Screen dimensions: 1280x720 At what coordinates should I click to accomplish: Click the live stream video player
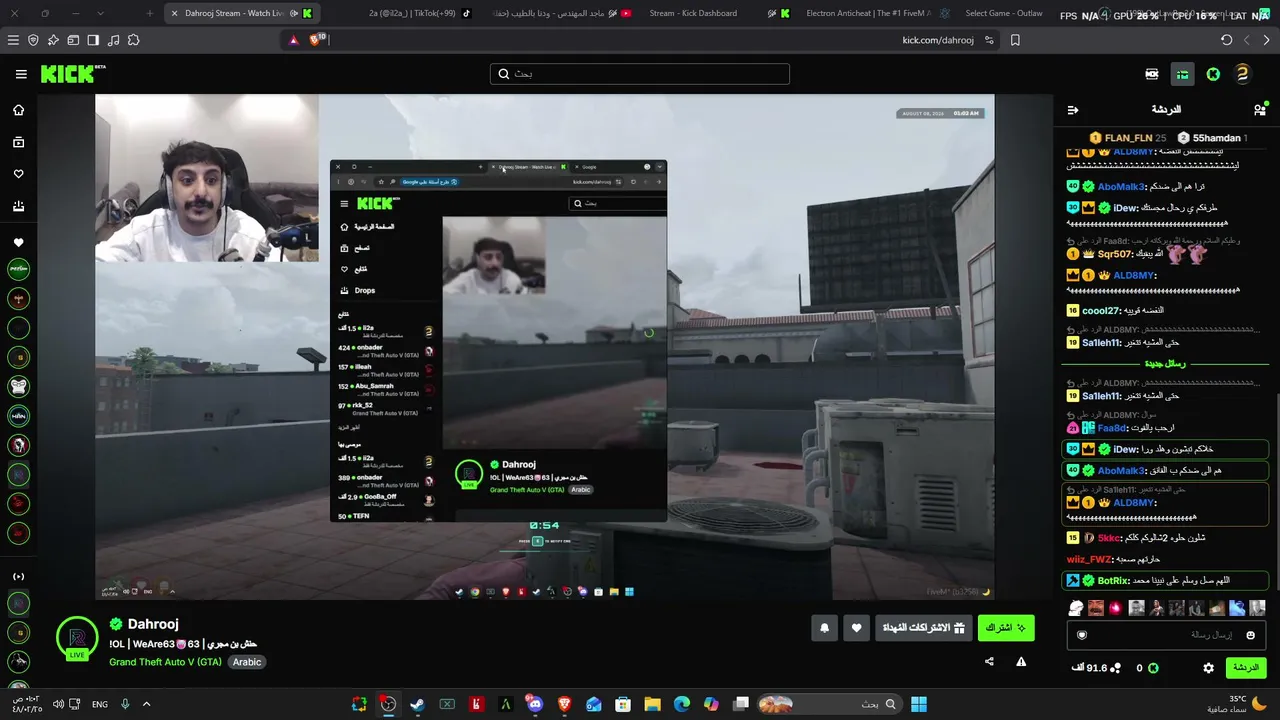pos(545,347)
